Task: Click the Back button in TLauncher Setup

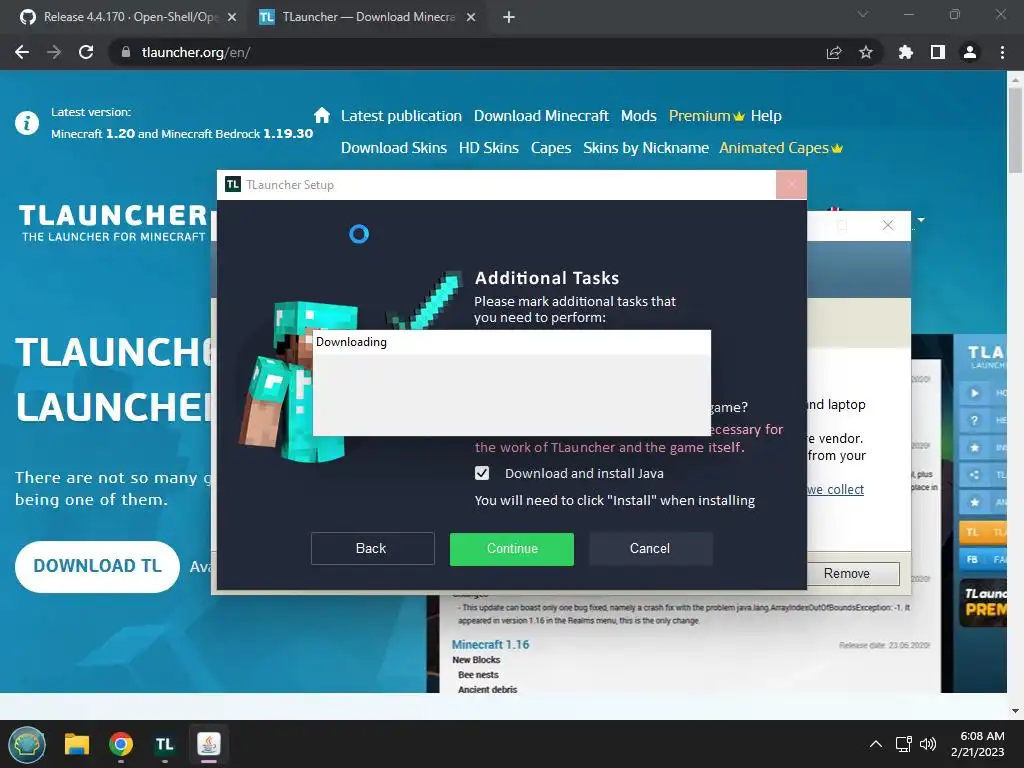Action: point(372,549)
